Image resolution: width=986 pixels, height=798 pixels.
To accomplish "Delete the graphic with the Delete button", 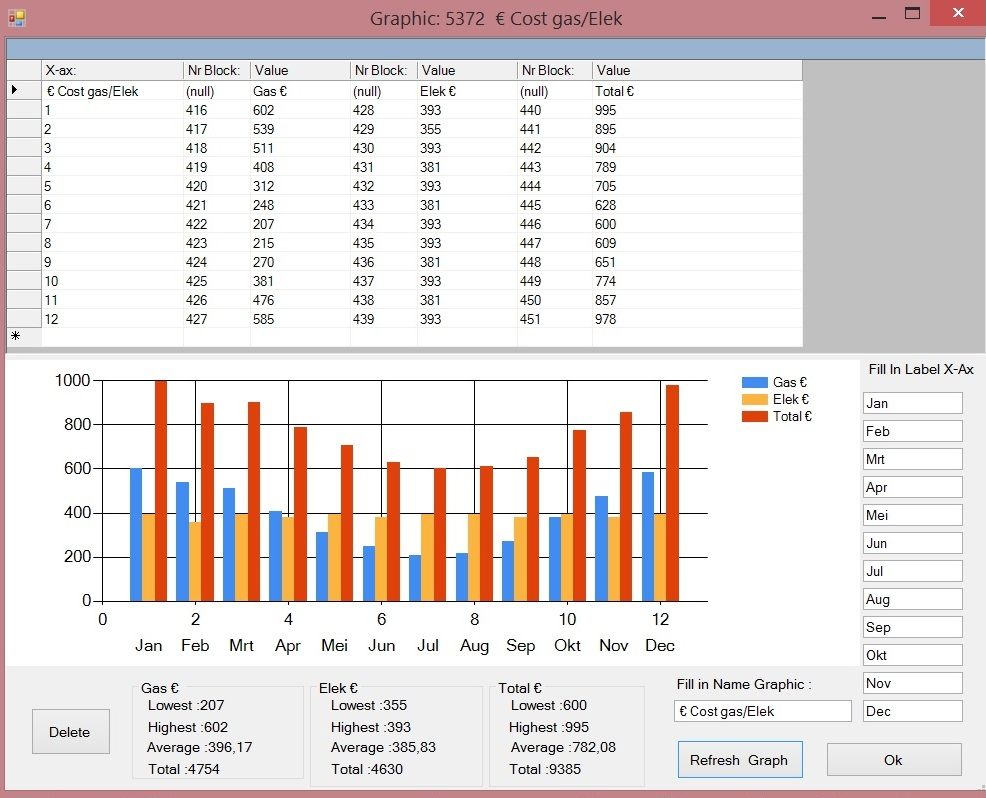I will [x=70, y=732].
